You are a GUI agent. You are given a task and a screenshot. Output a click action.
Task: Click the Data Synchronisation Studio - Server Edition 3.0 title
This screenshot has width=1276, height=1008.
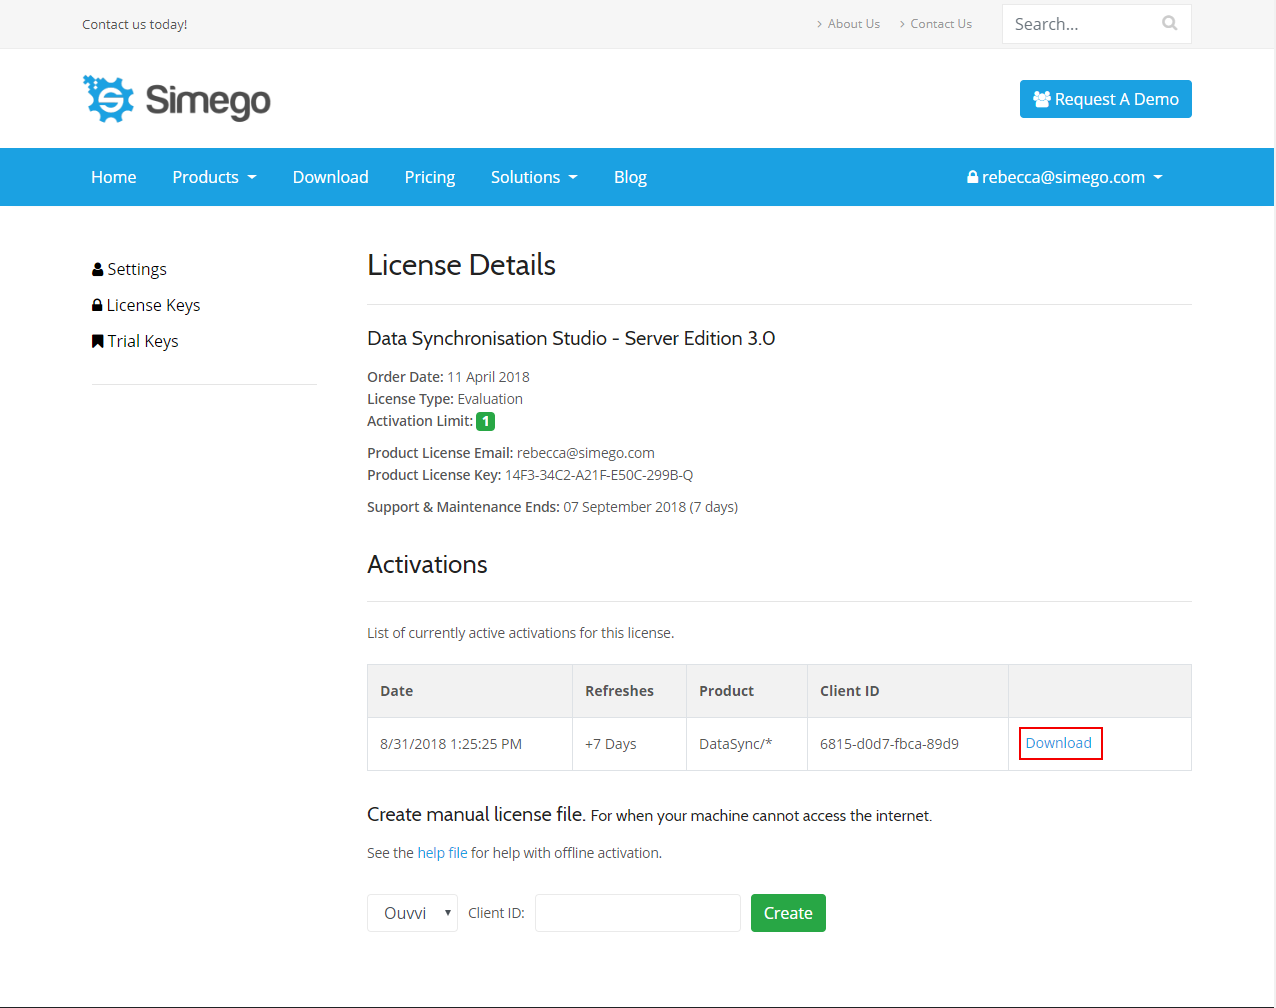(571, 338)
